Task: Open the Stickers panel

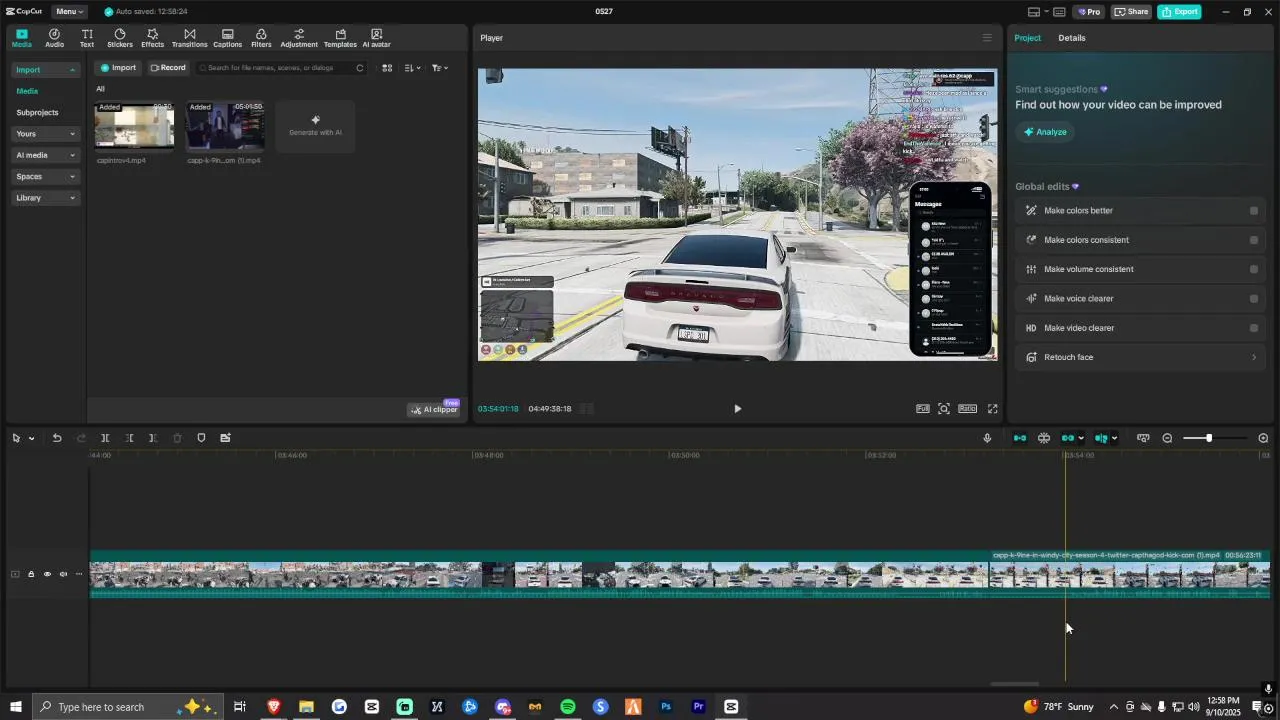Action: (x=120, y=38)
